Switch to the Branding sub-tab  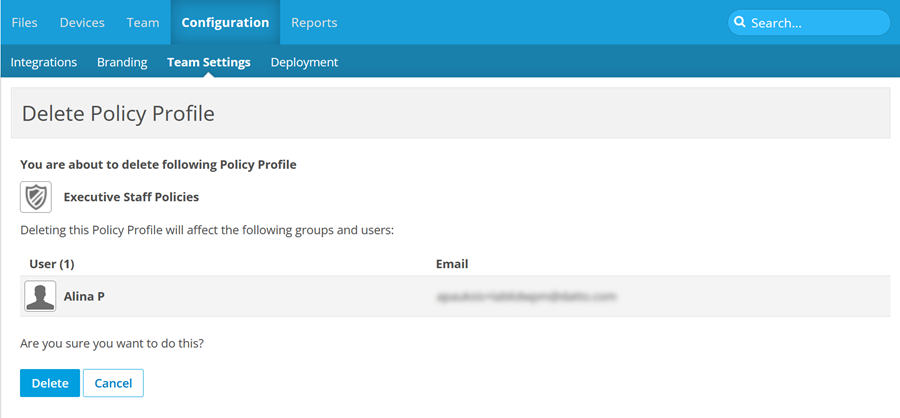tap(122, 62)
